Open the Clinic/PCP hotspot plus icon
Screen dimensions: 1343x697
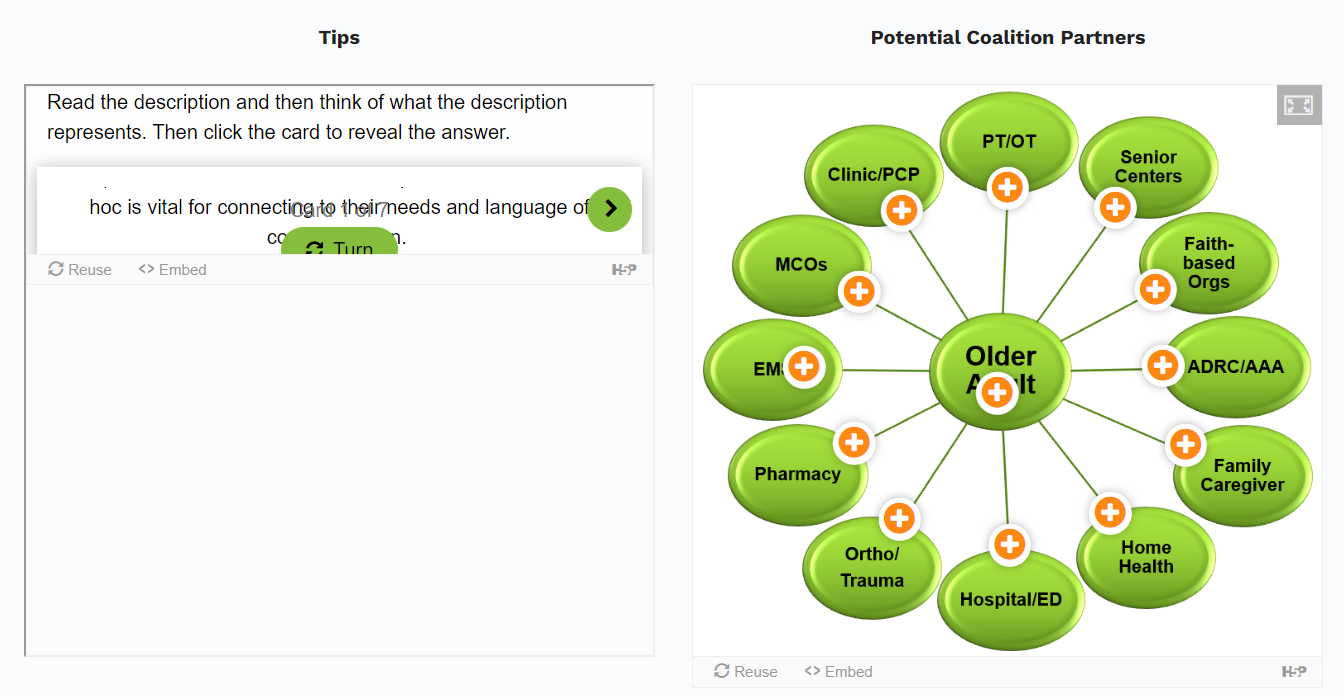[902, 211]
